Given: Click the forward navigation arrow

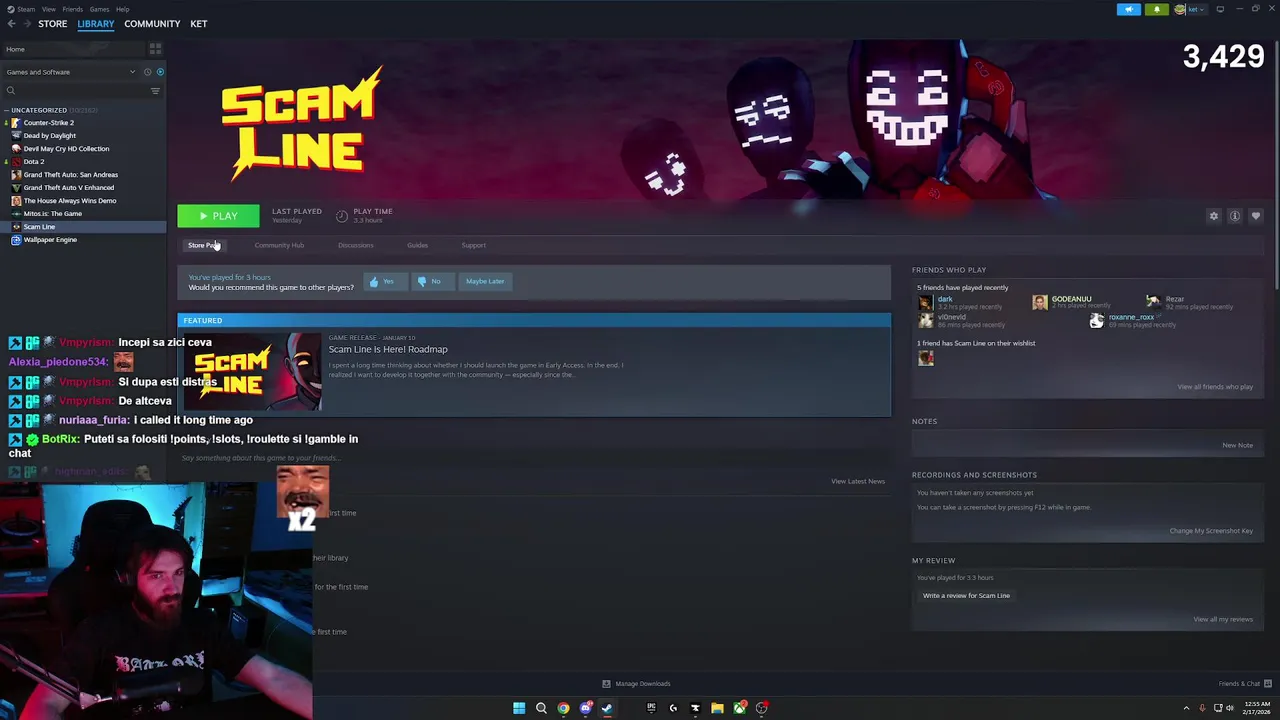Looking at the screenshot, I should point(26,24).
